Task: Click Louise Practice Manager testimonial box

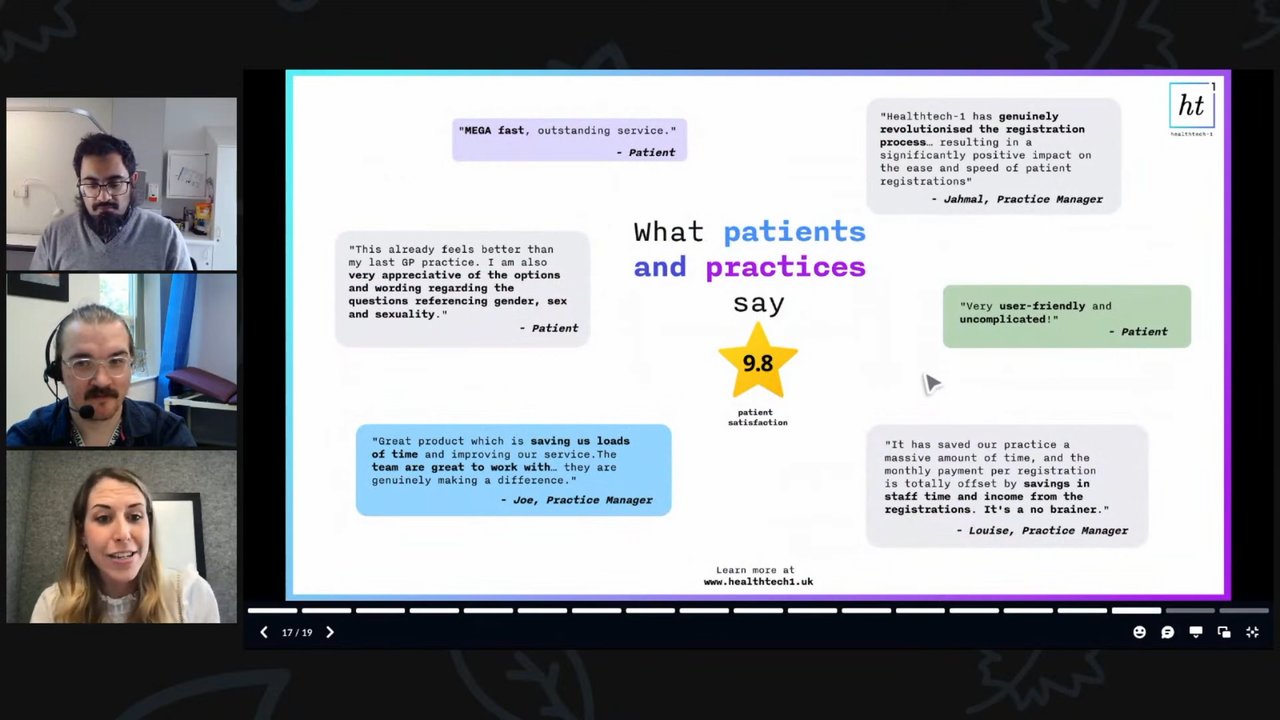Action: [1007, 486]
